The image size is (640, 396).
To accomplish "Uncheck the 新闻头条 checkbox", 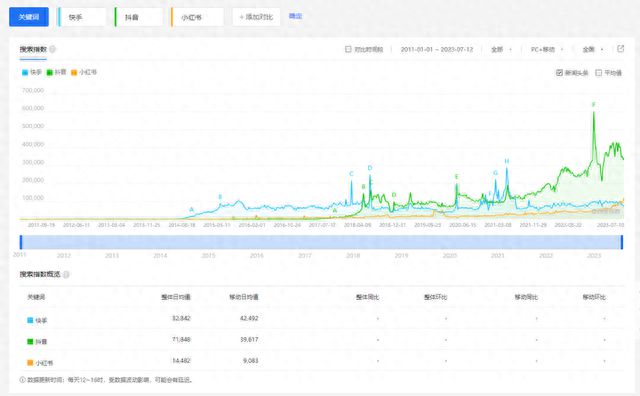I will 559,73.
